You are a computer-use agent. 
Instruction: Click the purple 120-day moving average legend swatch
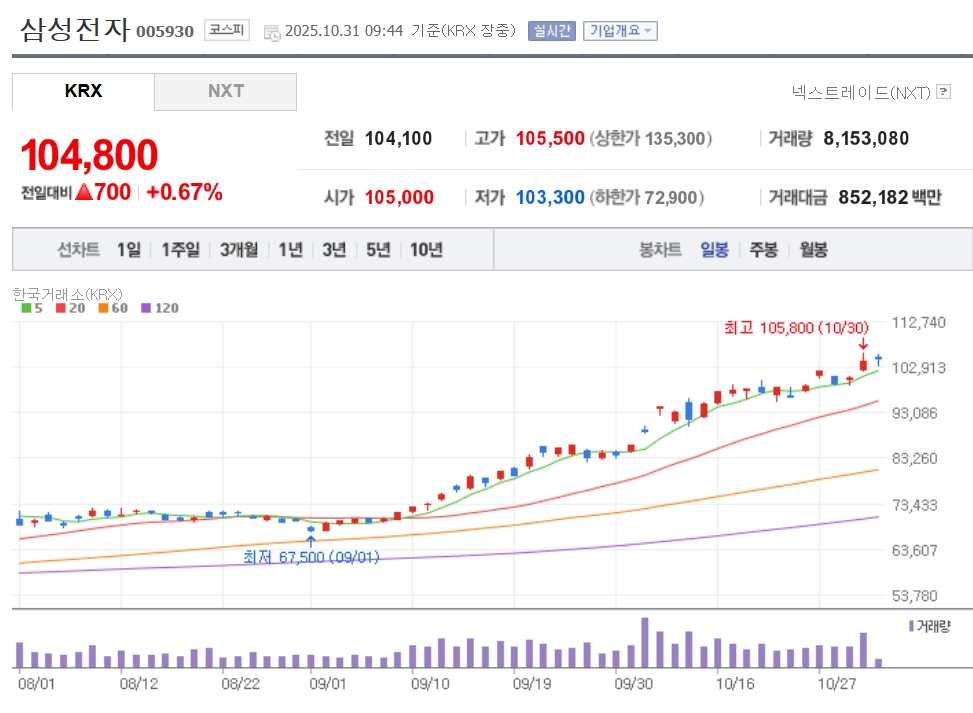148,308
